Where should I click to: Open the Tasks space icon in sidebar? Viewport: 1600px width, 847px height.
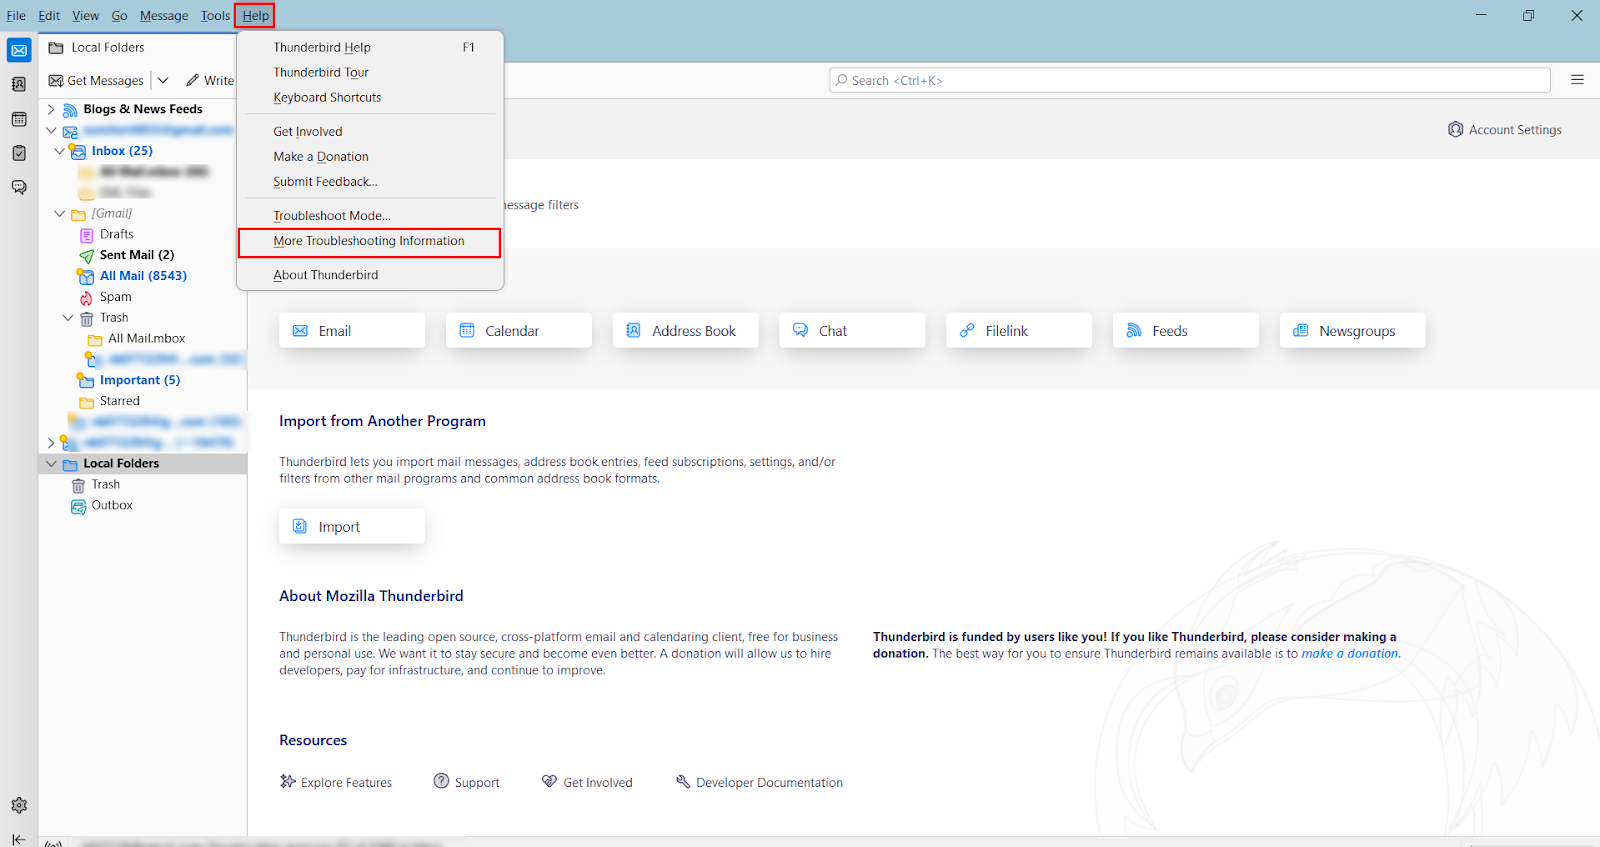pos(19,153)
